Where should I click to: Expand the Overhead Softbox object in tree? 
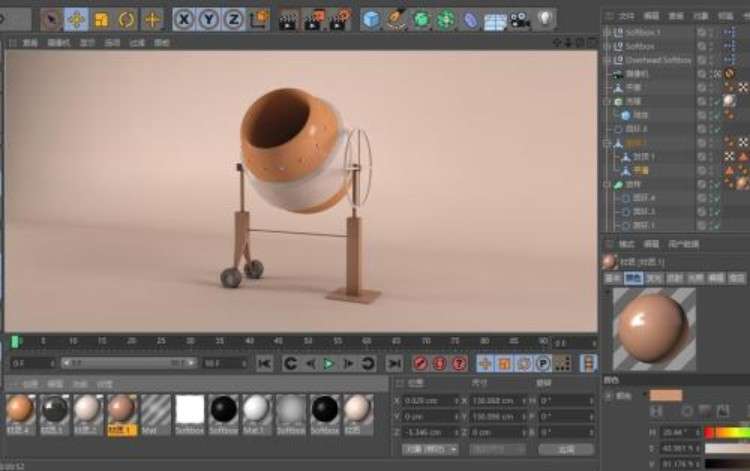pos(607,60)
